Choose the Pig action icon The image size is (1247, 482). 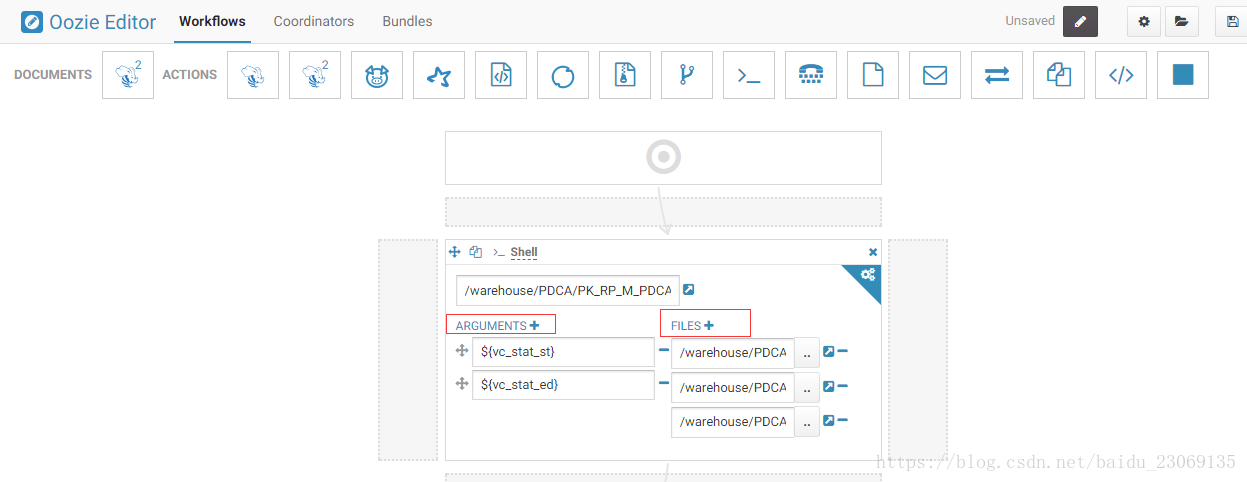coord(377,74)
